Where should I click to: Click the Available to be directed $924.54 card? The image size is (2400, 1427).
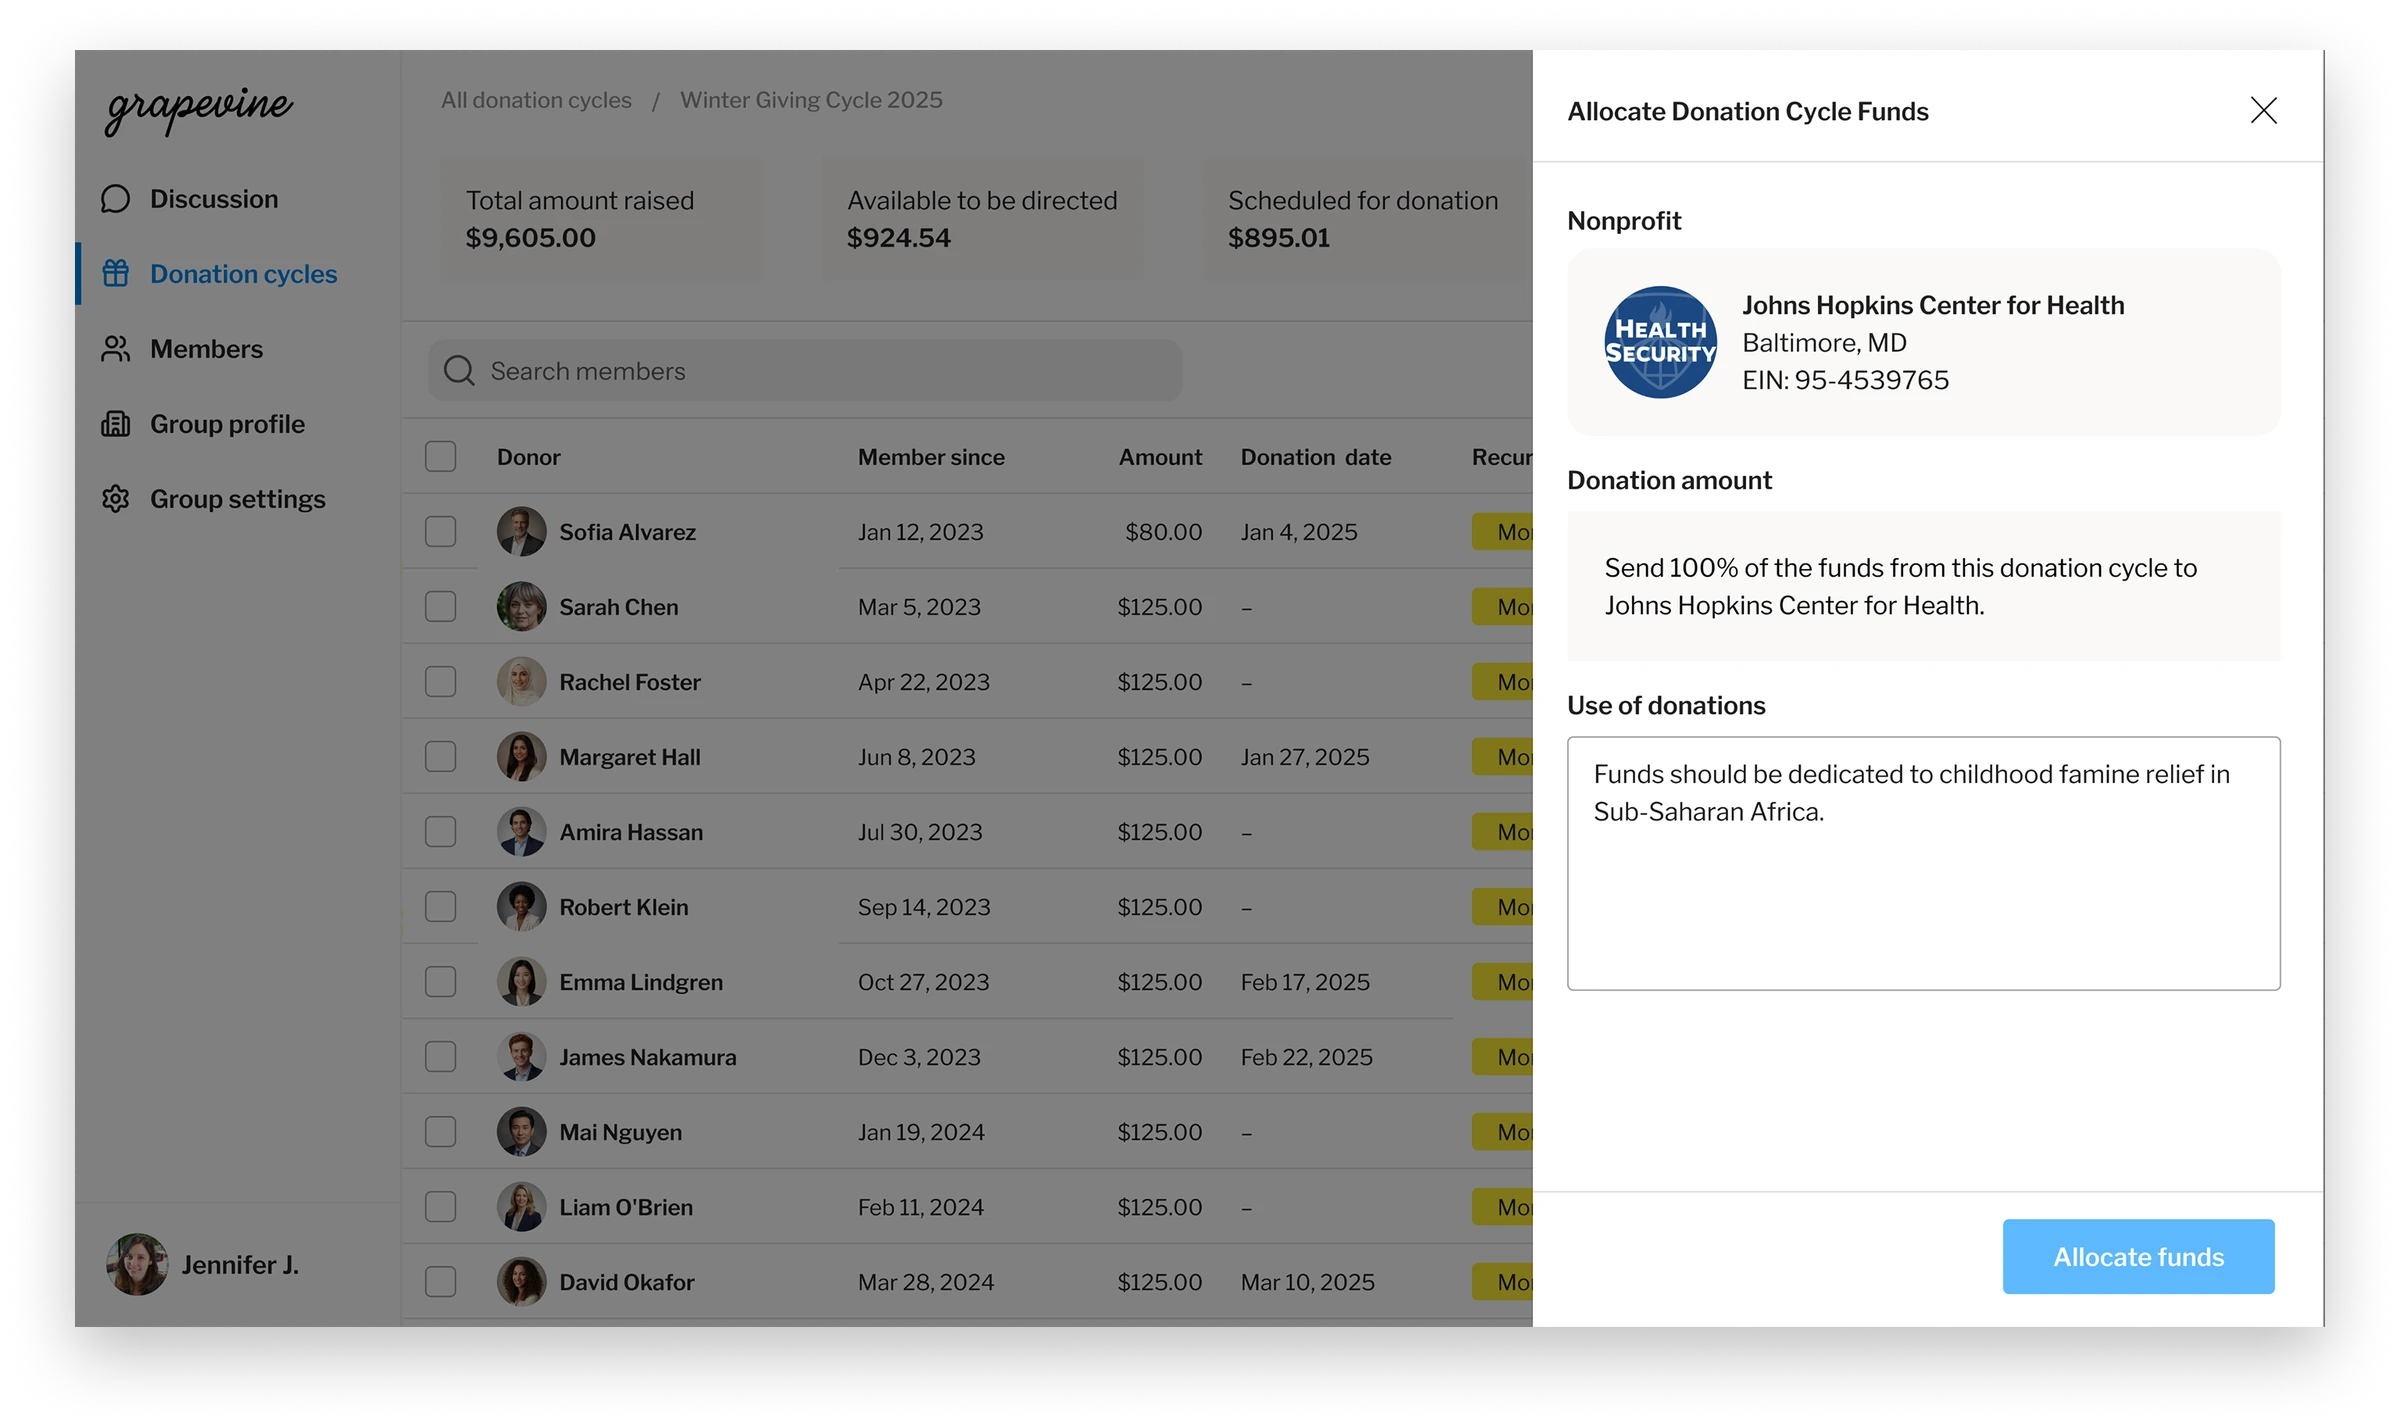tap(982, 219)
